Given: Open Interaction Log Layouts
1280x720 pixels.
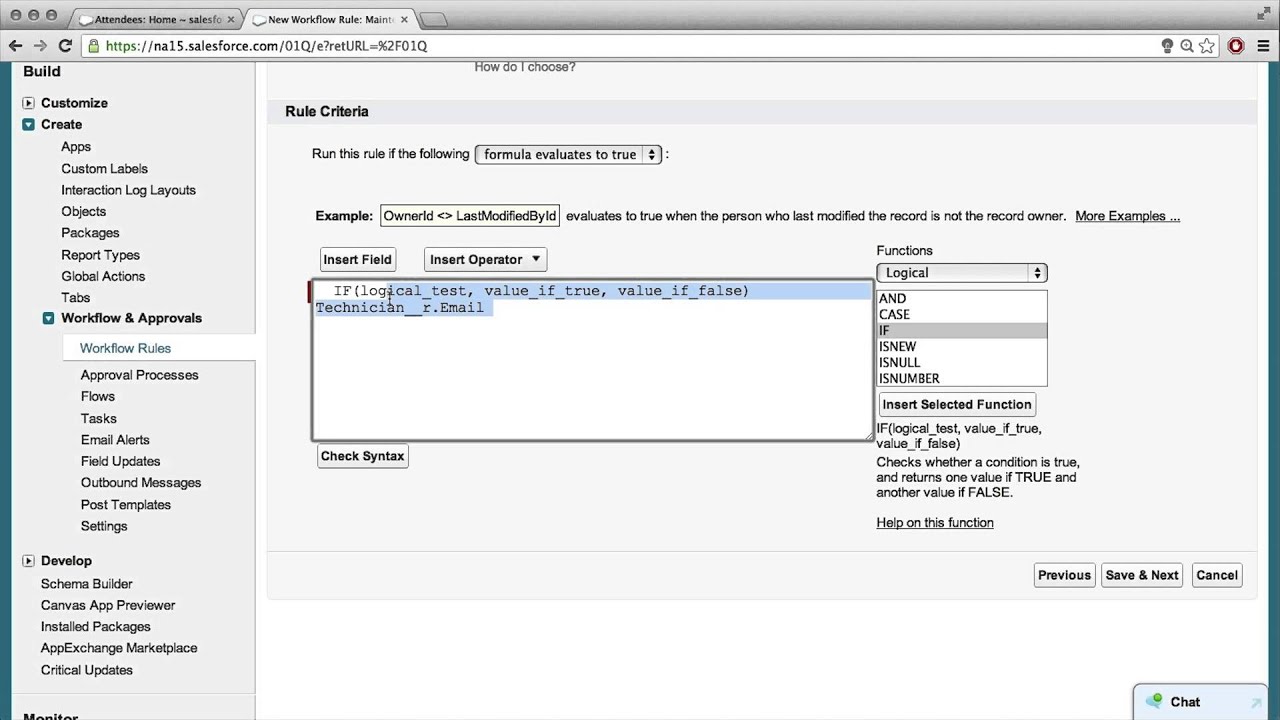Looking at the screenshot, I should [x=128, y=190].
